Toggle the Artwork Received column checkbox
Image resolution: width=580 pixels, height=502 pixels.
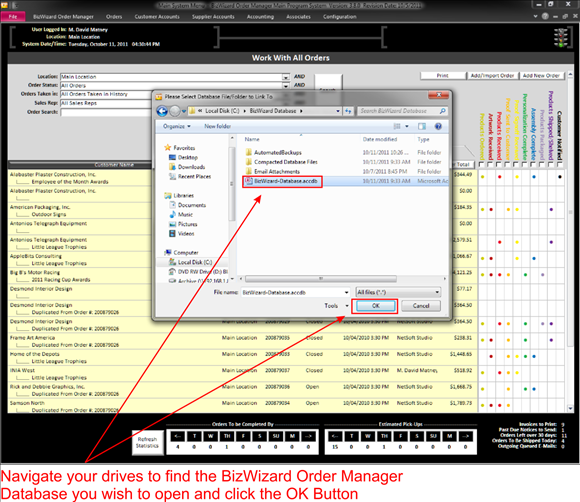490,164
